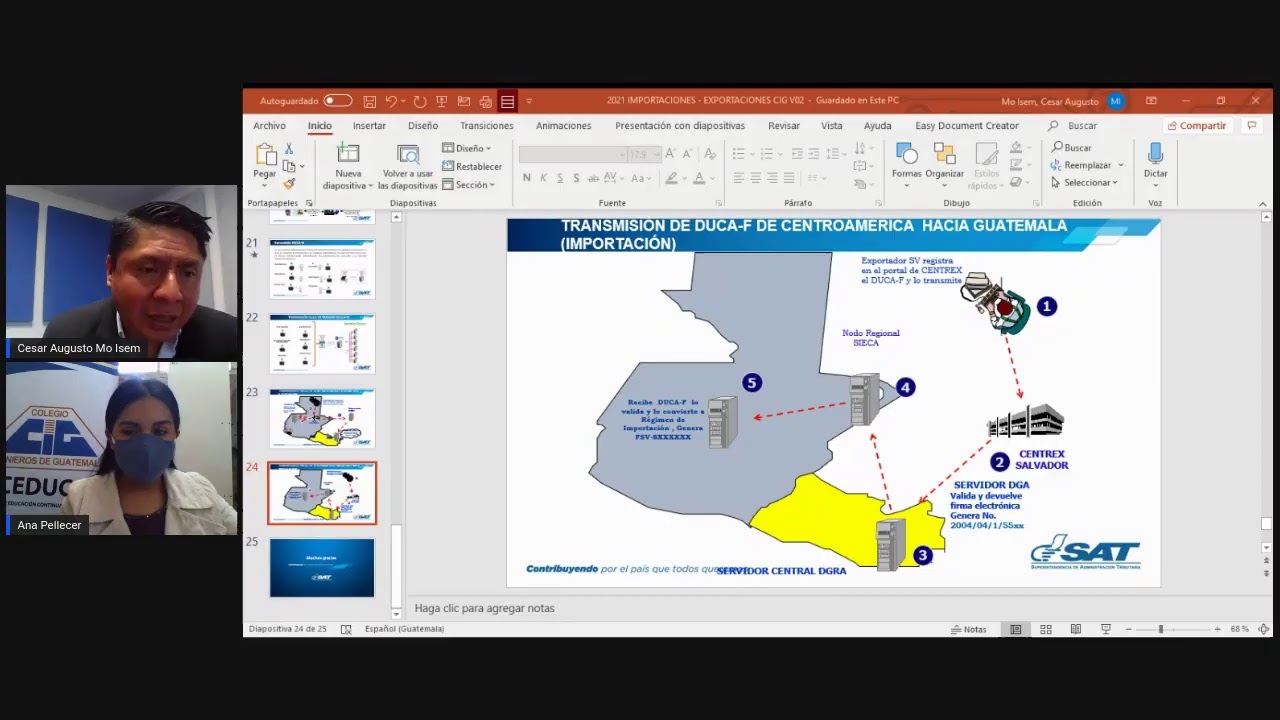This screenshot has width=1280, height=720.
Task: Click the Buscar button in Edición group
Action: click(1072, 148)
